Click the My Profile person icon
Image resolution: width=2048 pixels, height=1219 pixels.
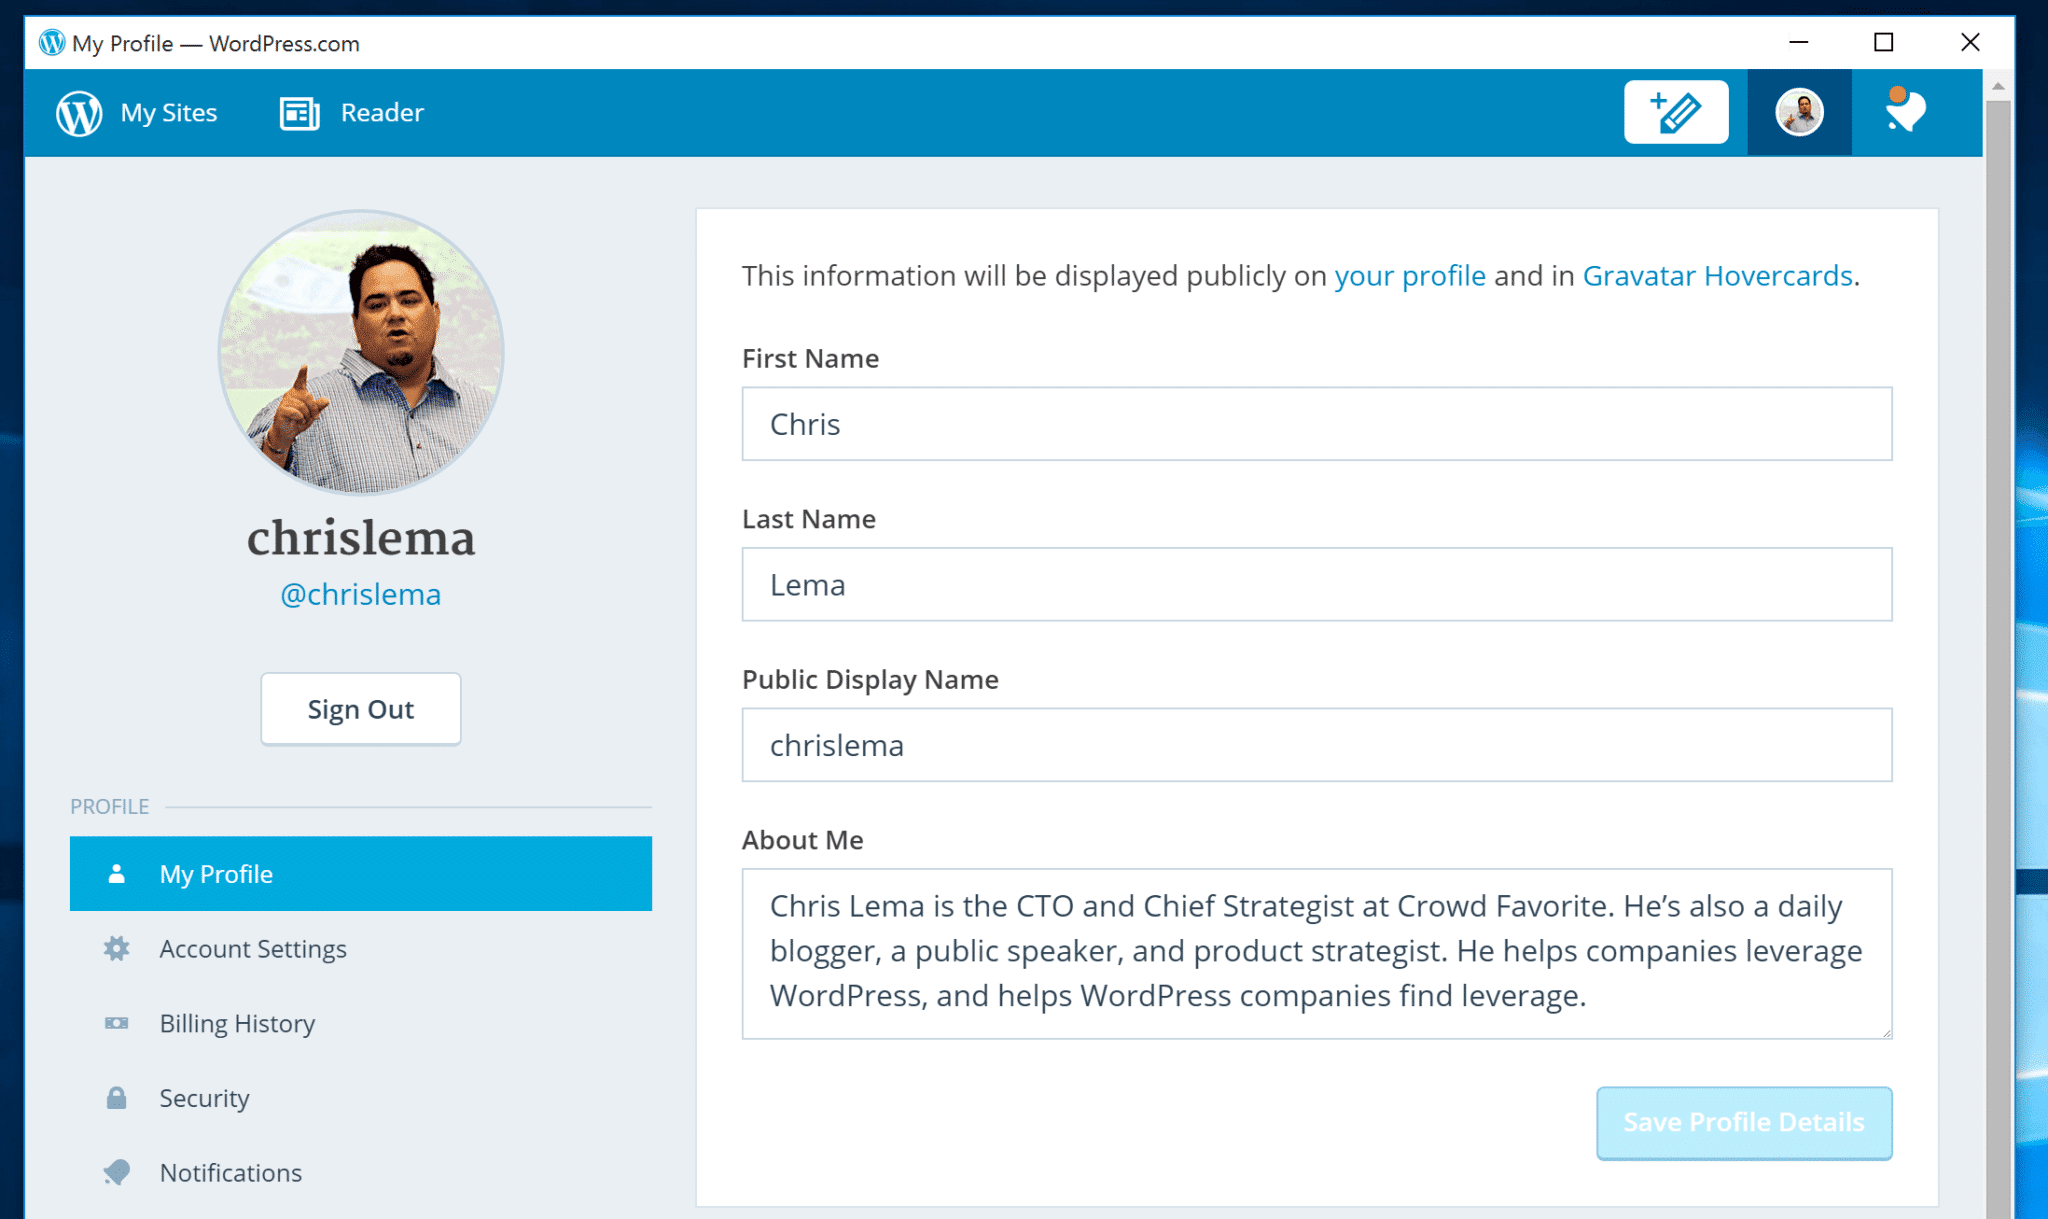pos(116,873)
